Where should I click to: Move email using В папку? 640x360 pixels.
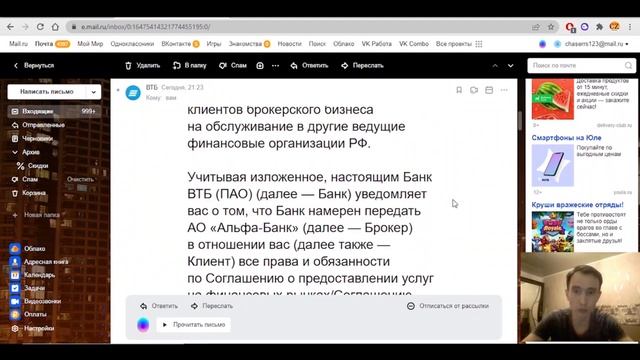click(x=190, y=65)
